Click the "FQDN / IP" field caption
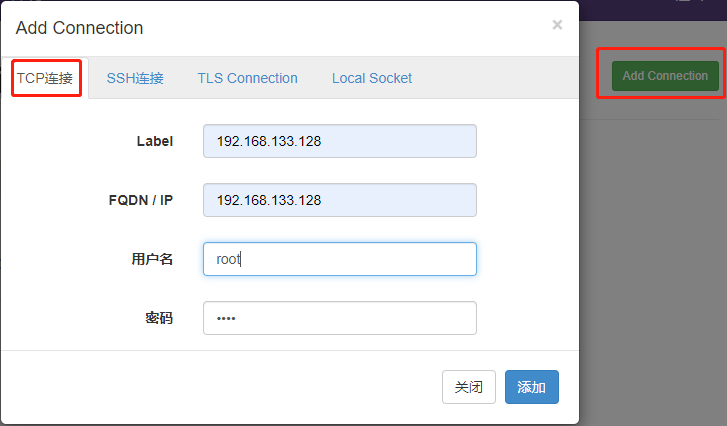This screenshot has height=426, width=727. (x=140, y=200)
